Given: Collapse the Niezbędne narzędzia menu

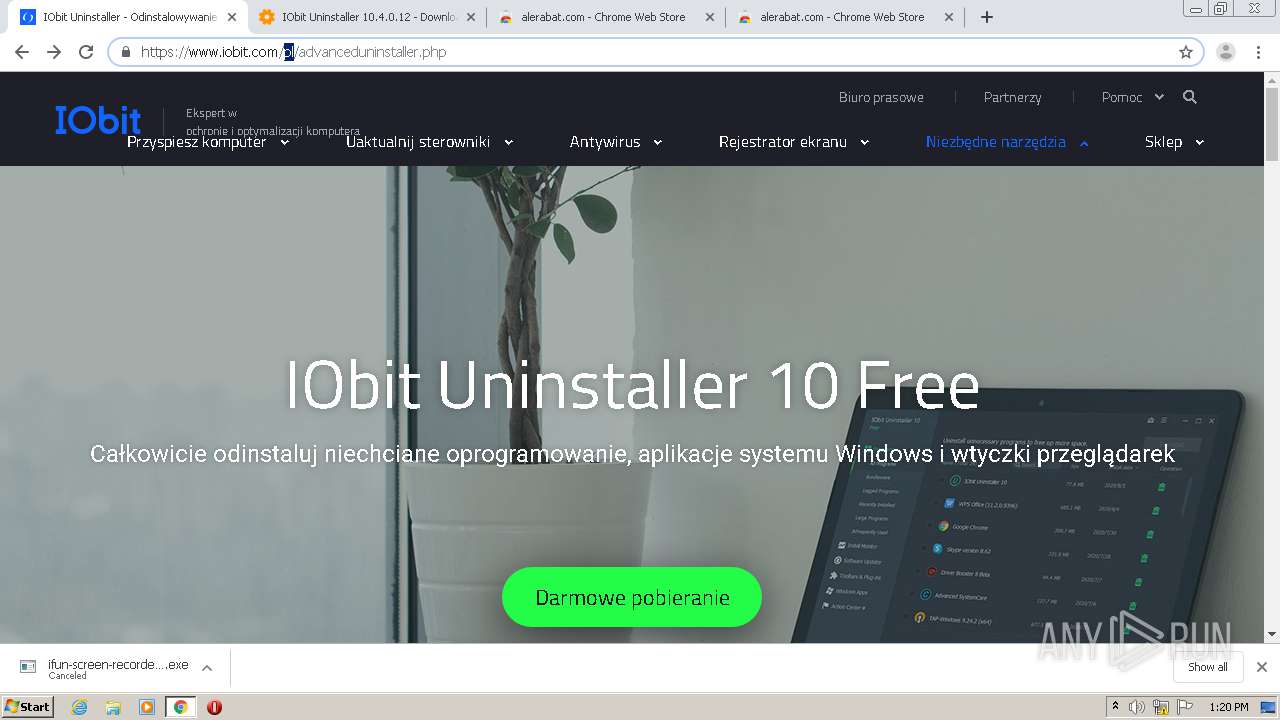Looking at the screenshot, I should click(x=1007, y=142).
